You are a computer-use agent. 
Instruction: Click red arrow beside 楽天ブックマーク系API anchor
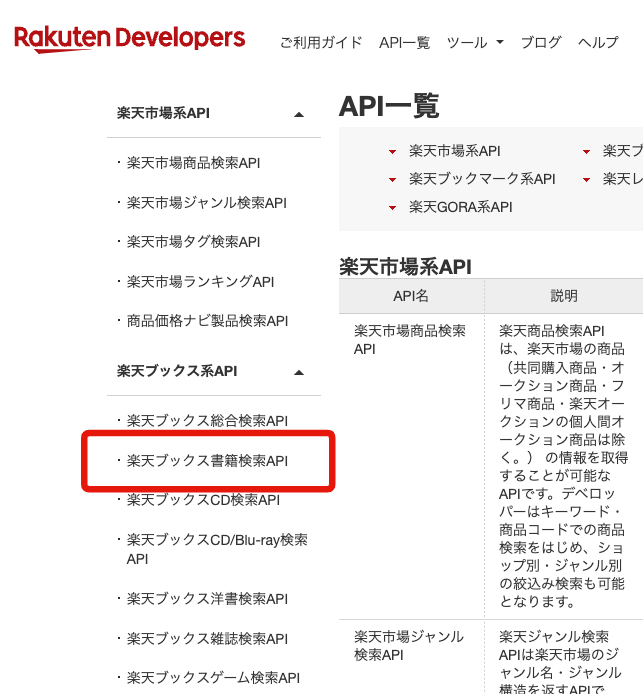point(392,180)
